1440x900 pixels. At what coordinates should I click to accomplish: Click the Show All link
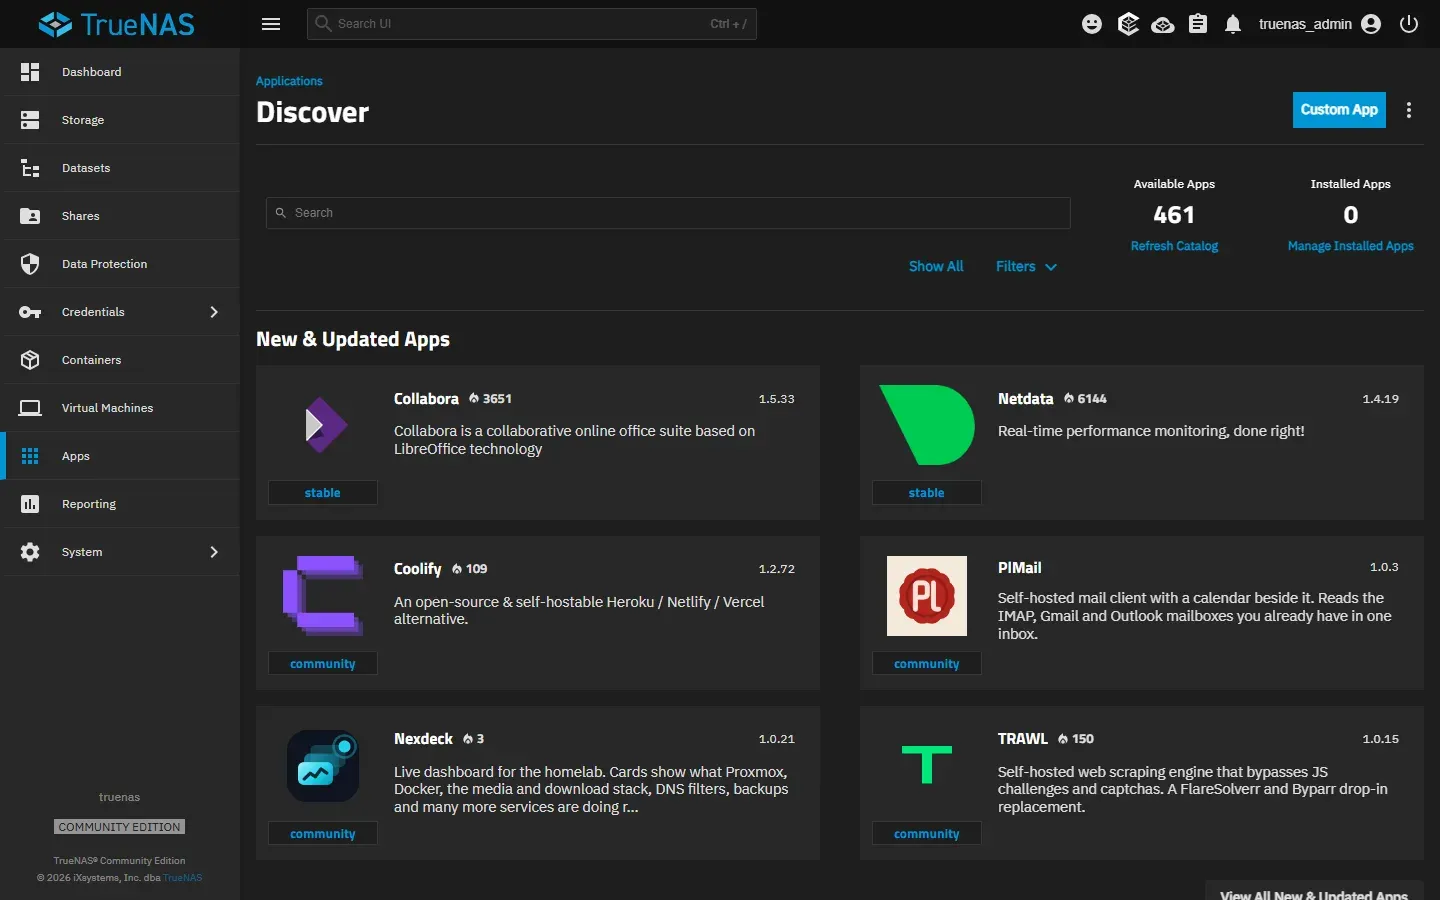936,266
